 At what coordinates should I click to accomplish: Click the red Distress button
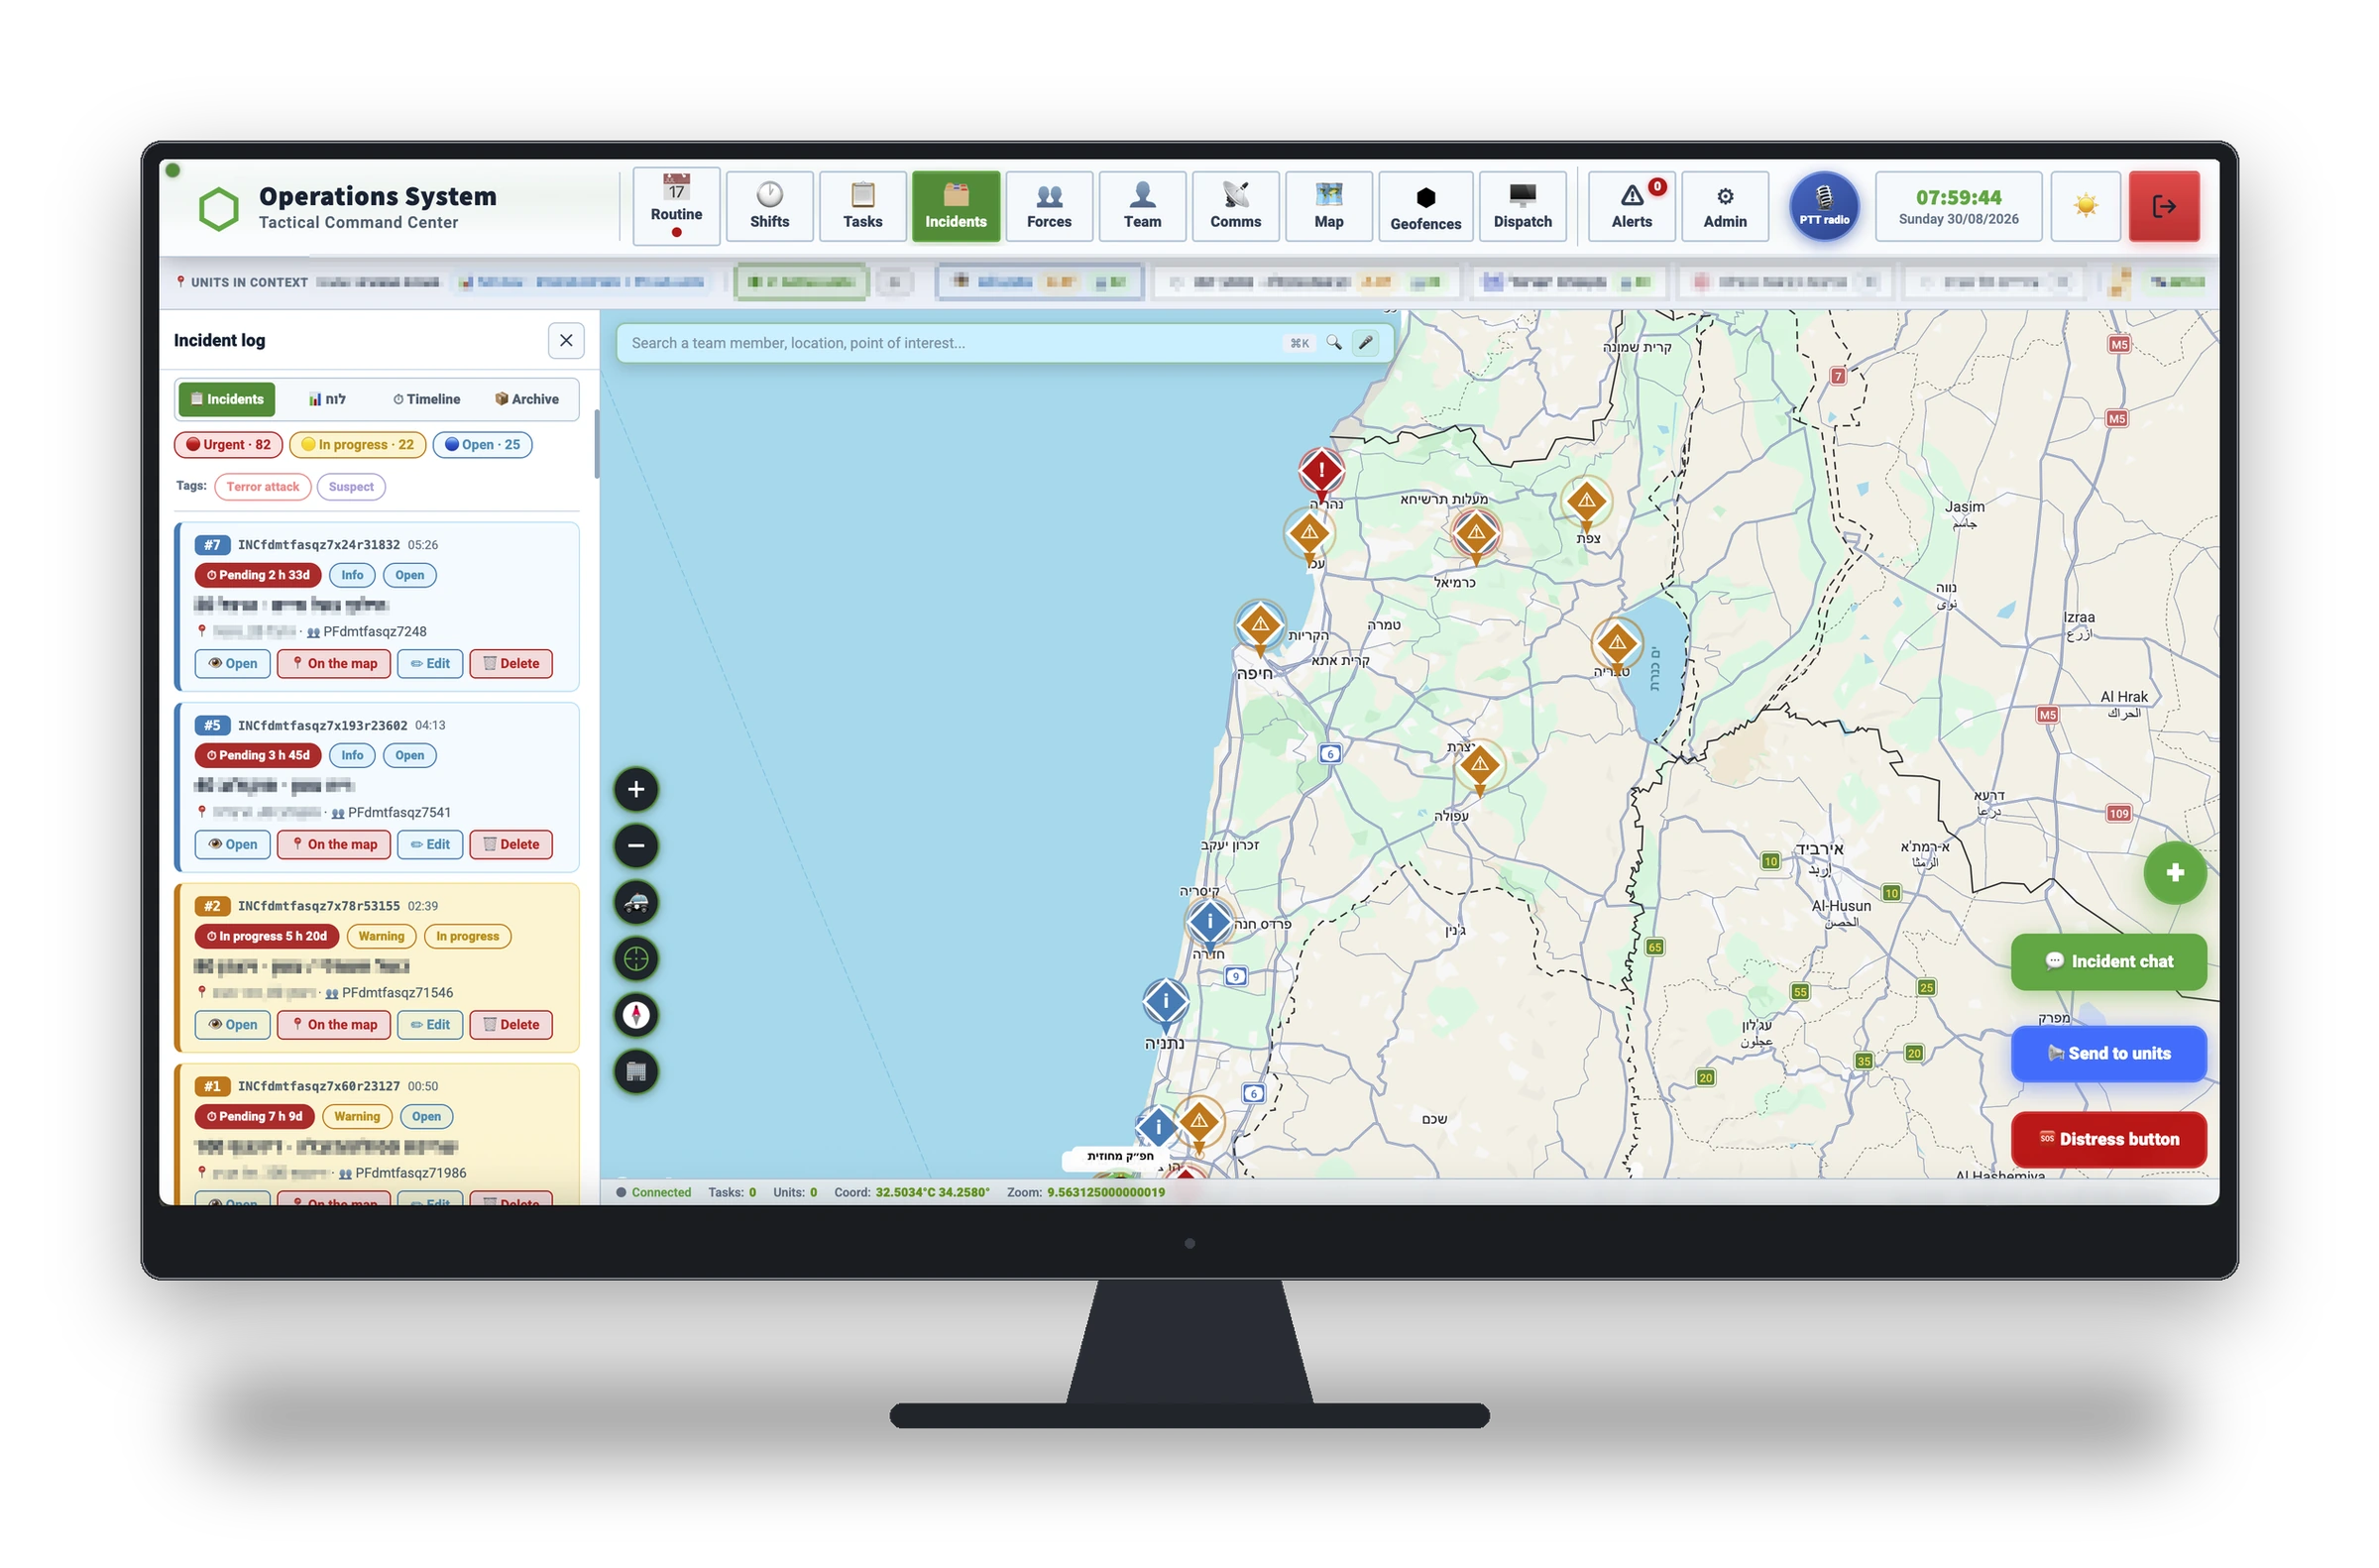point(2108,1139)
